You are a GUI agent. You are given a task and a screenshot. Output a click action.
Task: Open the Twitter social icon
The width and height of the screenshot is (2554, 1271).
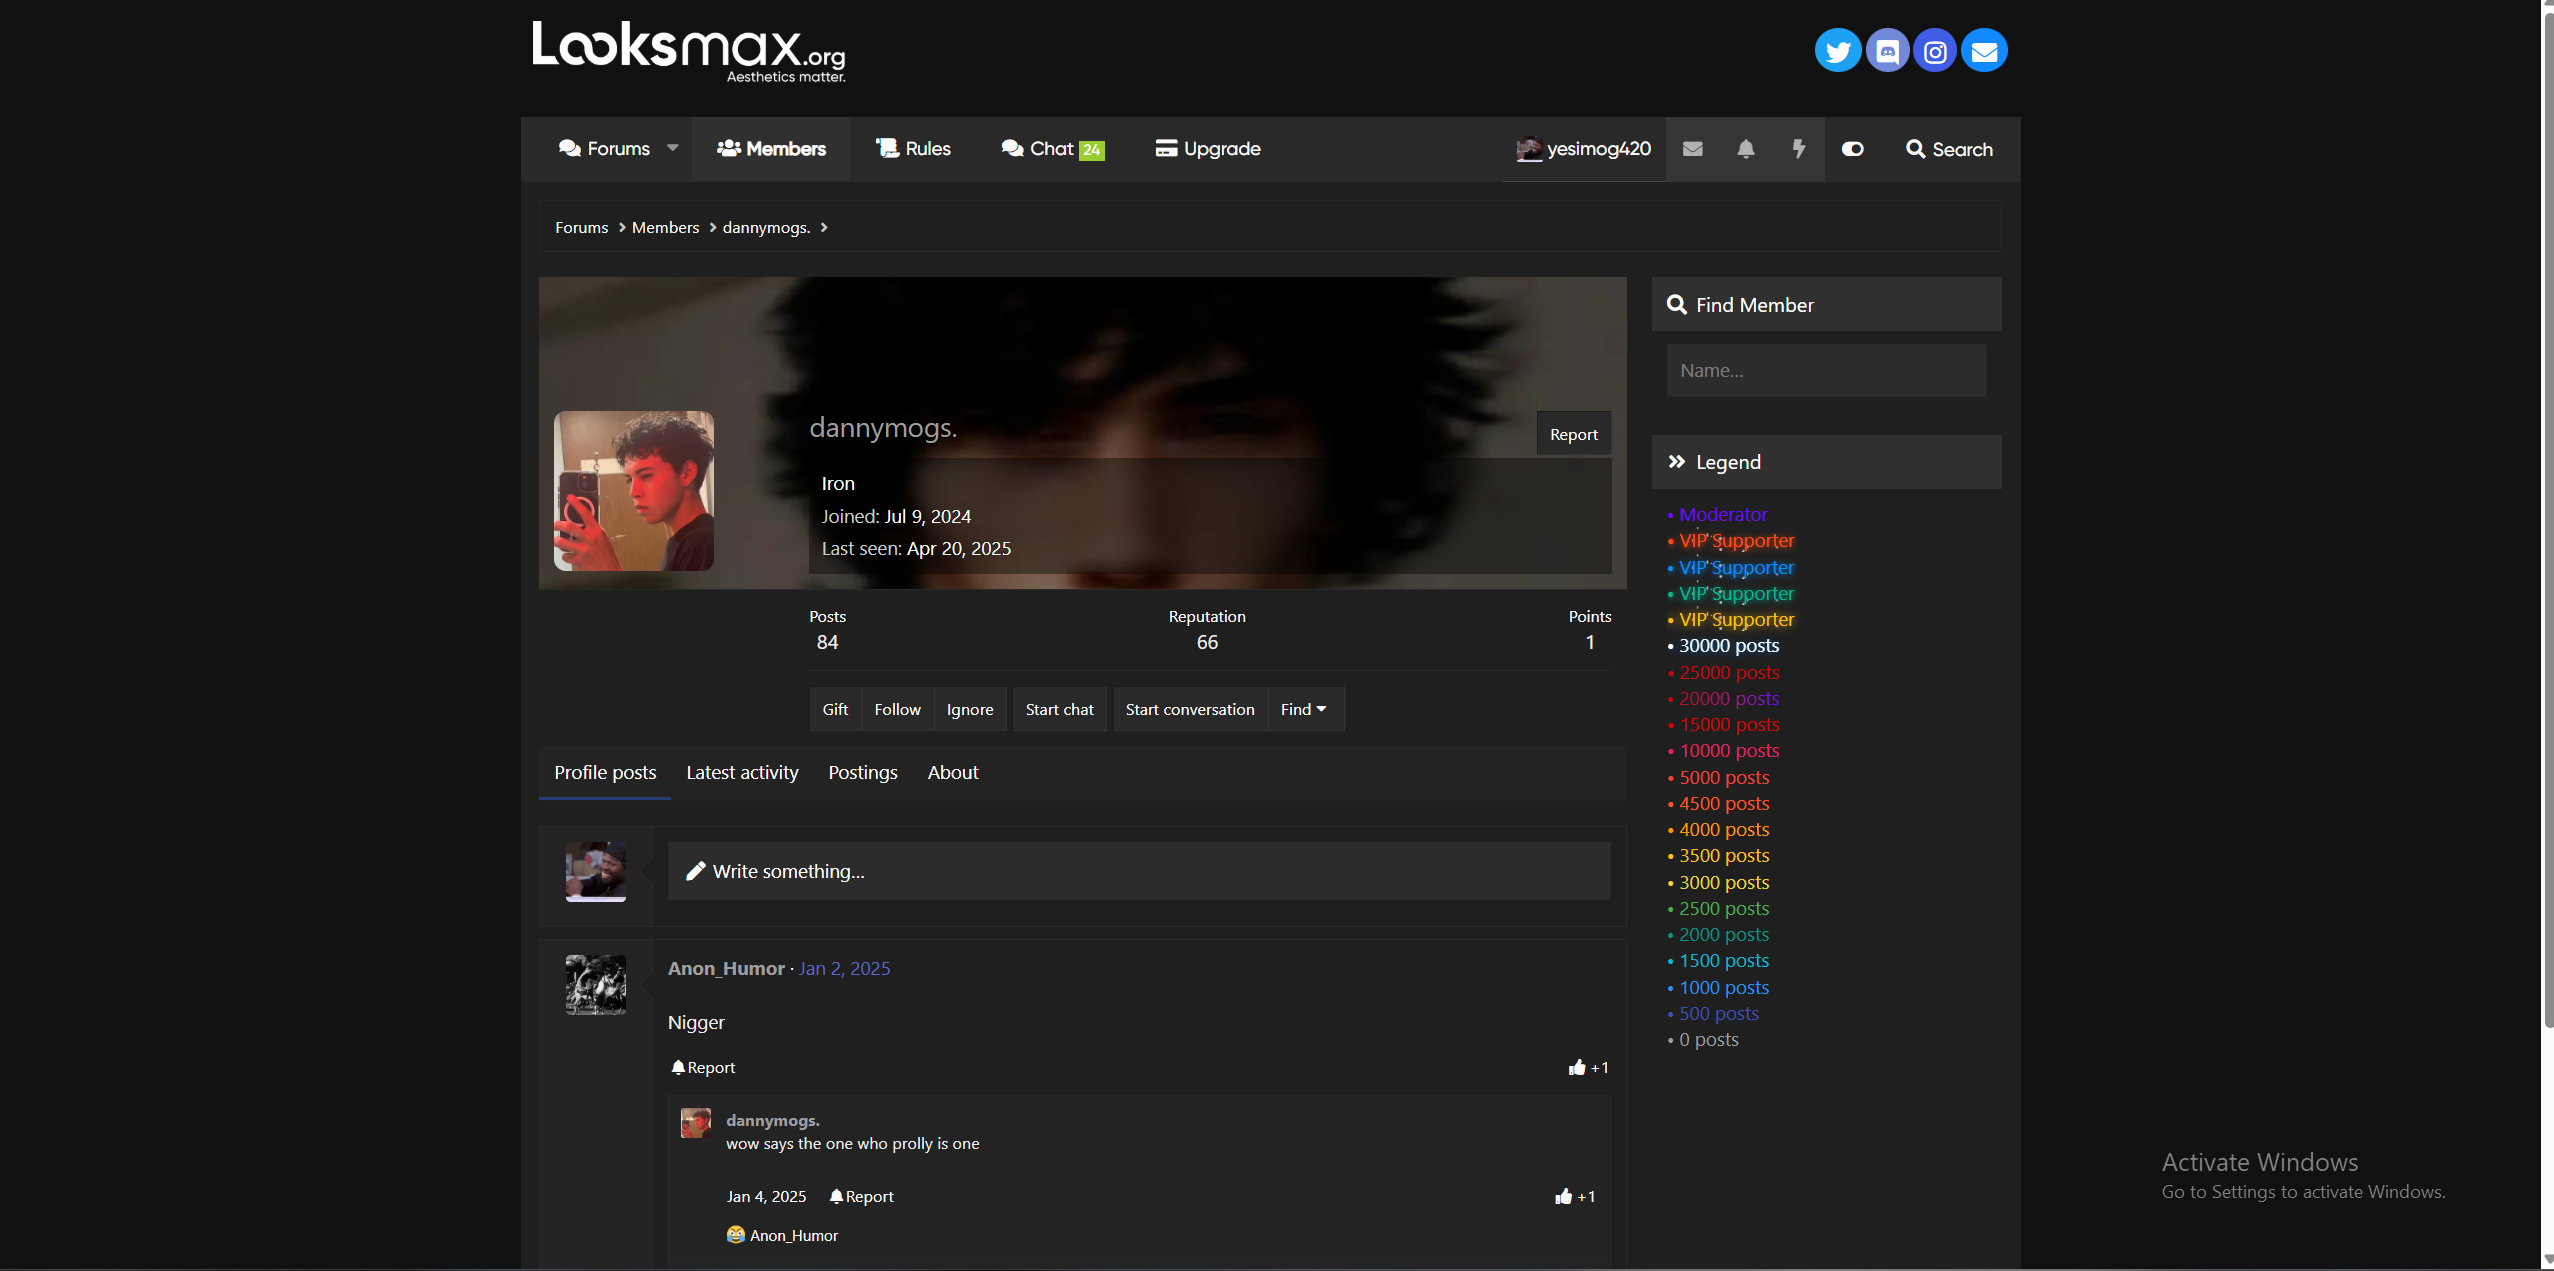[1837, 51]
